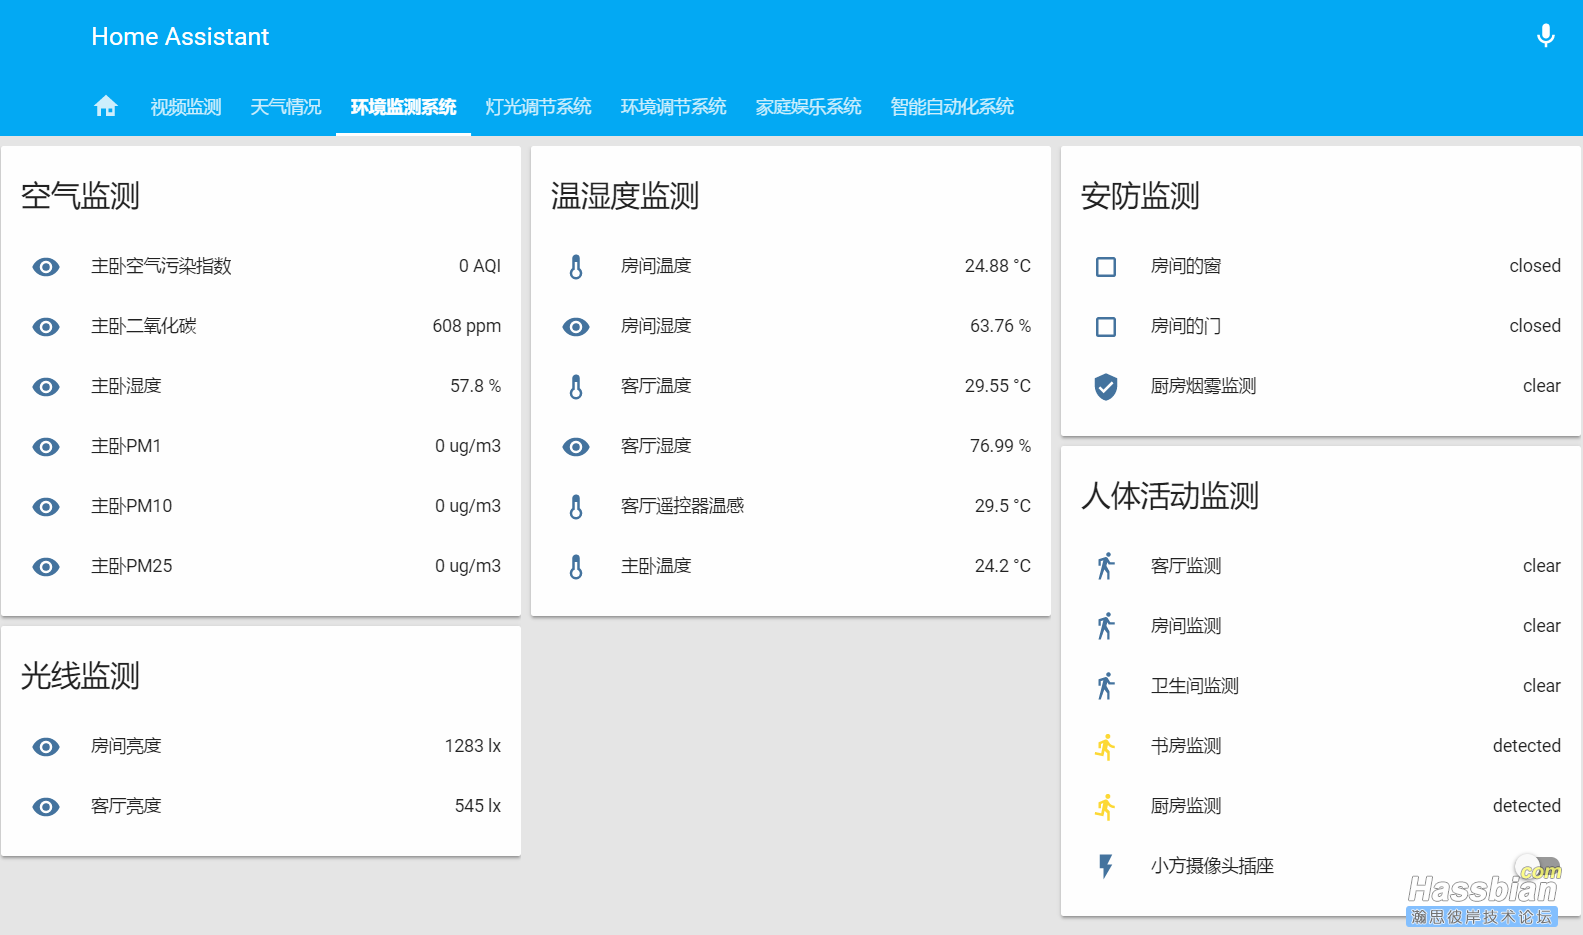The image size is (1583, 935).
Task: Click the square icon for 房间的窗
Action: (1106, 267)
